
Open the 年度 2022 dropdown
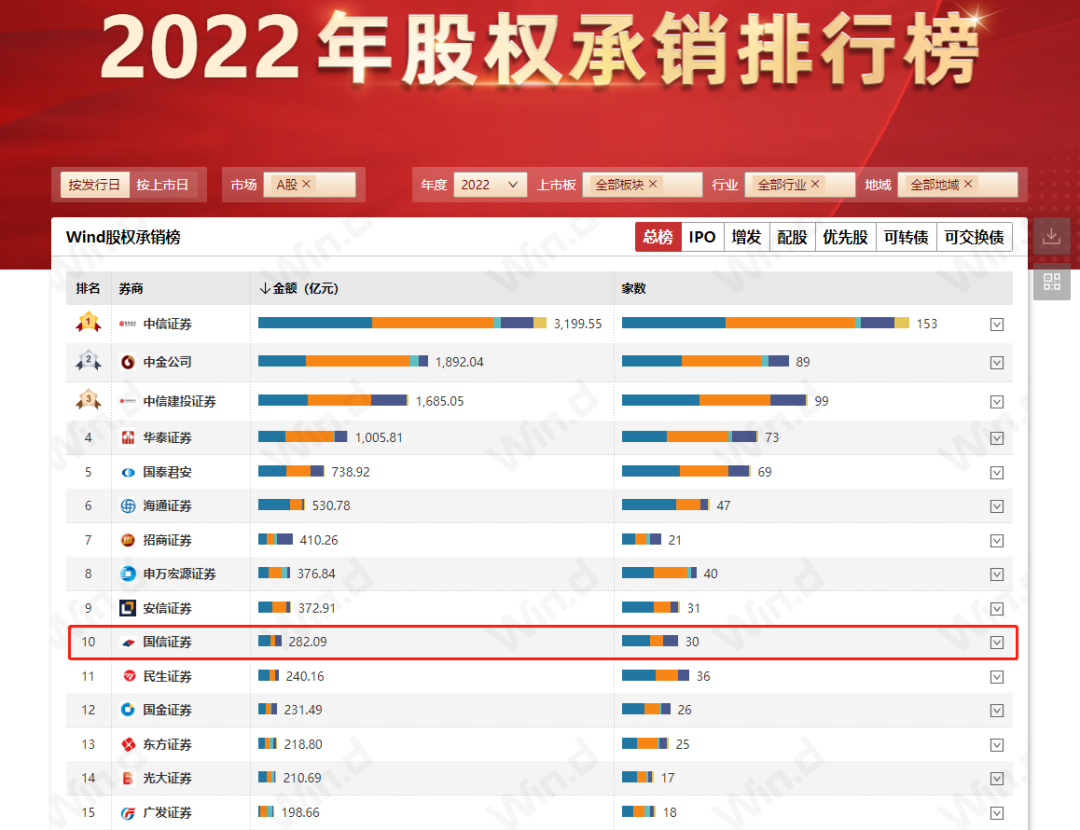click(x=490, y=185)
